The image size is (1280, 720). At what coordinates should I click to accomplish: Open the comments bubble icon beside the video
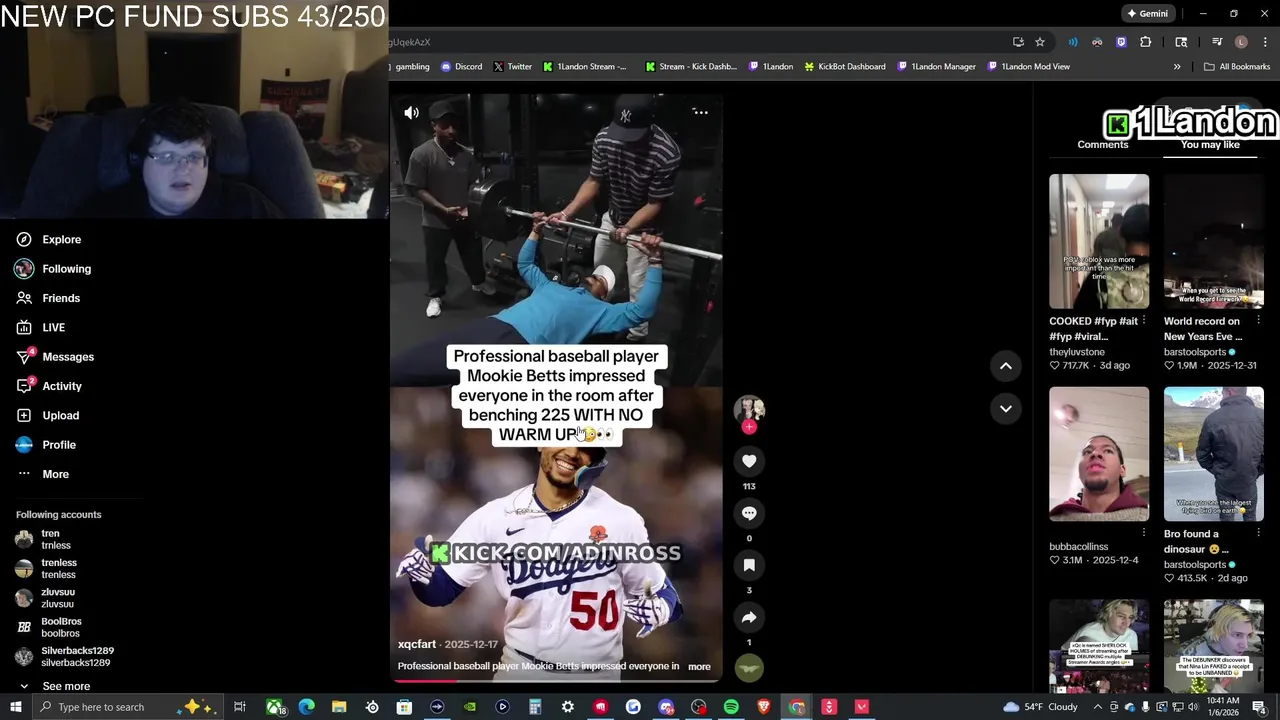[749, 513]
